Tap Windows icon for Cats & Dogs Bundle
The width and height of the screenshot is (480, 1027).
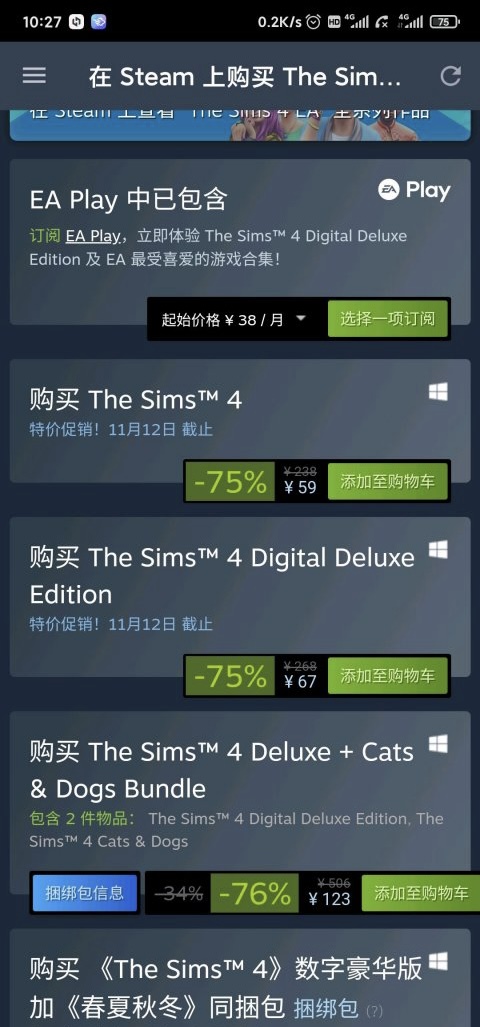(x=438, y=744)
